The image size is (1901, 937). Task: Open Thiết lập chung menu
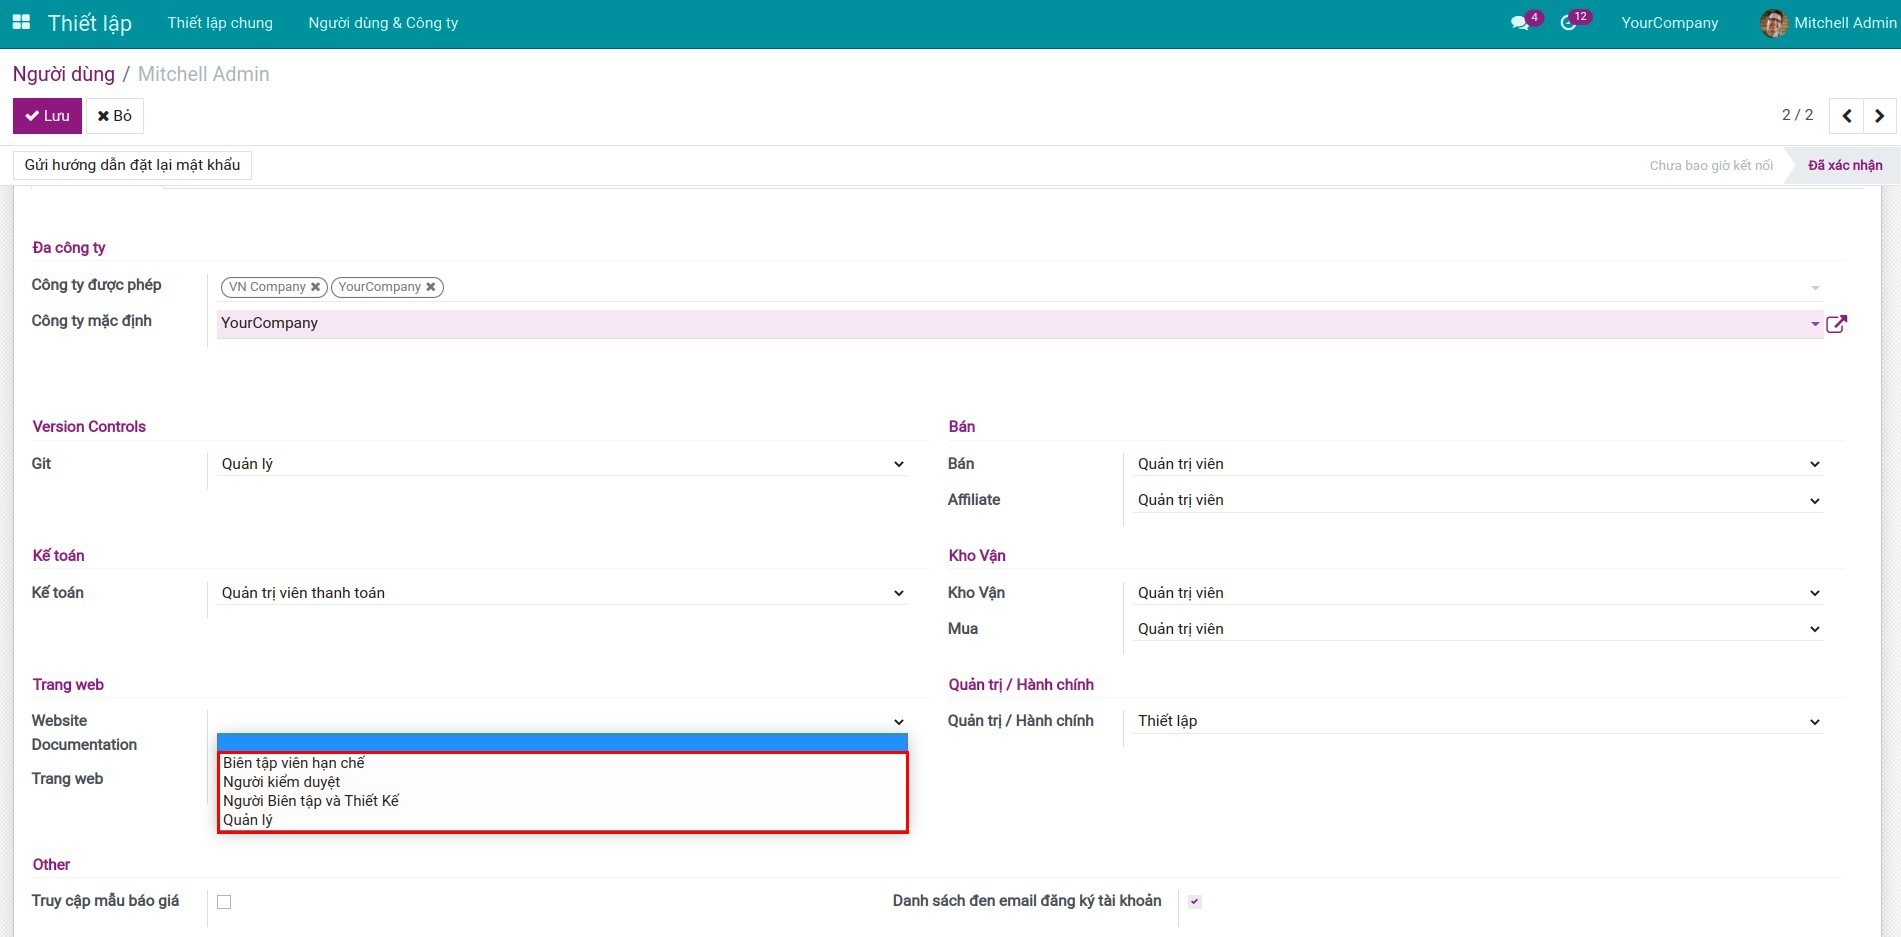click(x=220, y=23)
